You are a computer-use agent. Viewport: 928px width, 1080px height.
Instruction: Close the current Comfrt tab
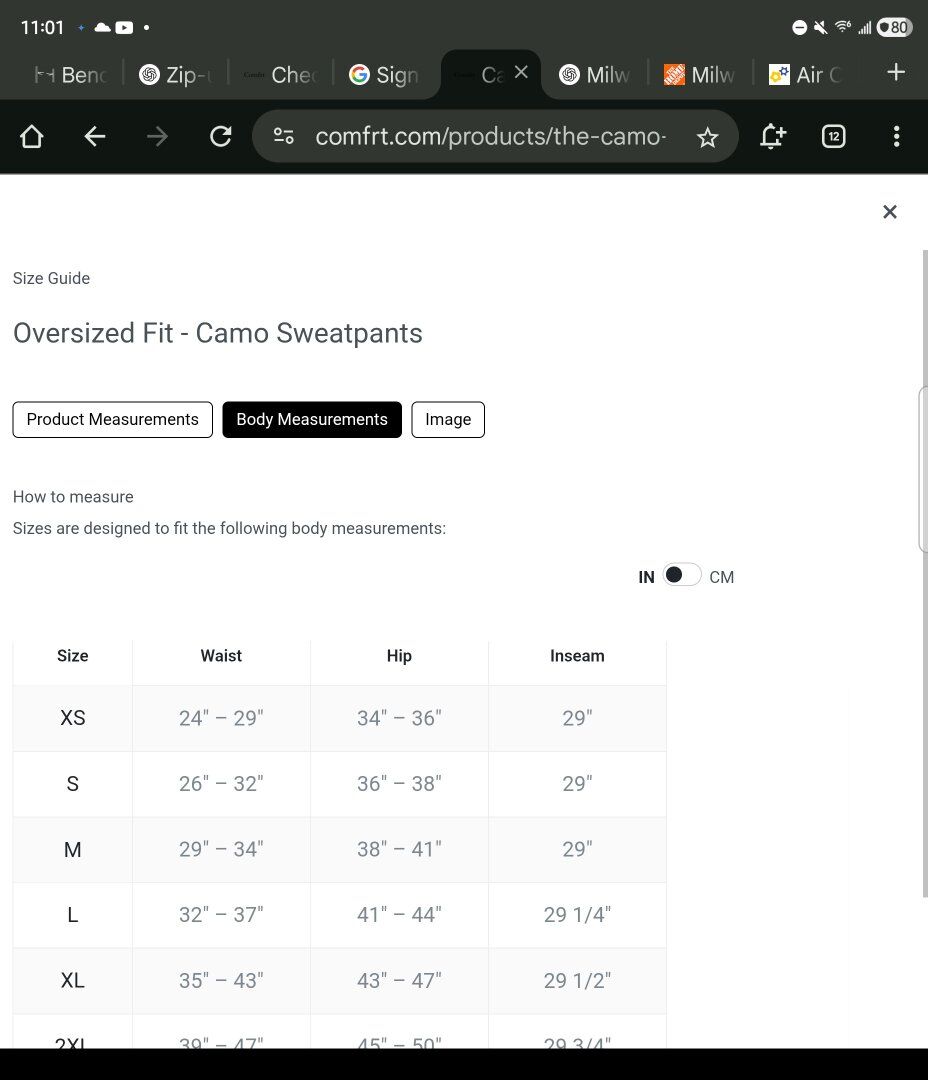(x=521, y=72)
